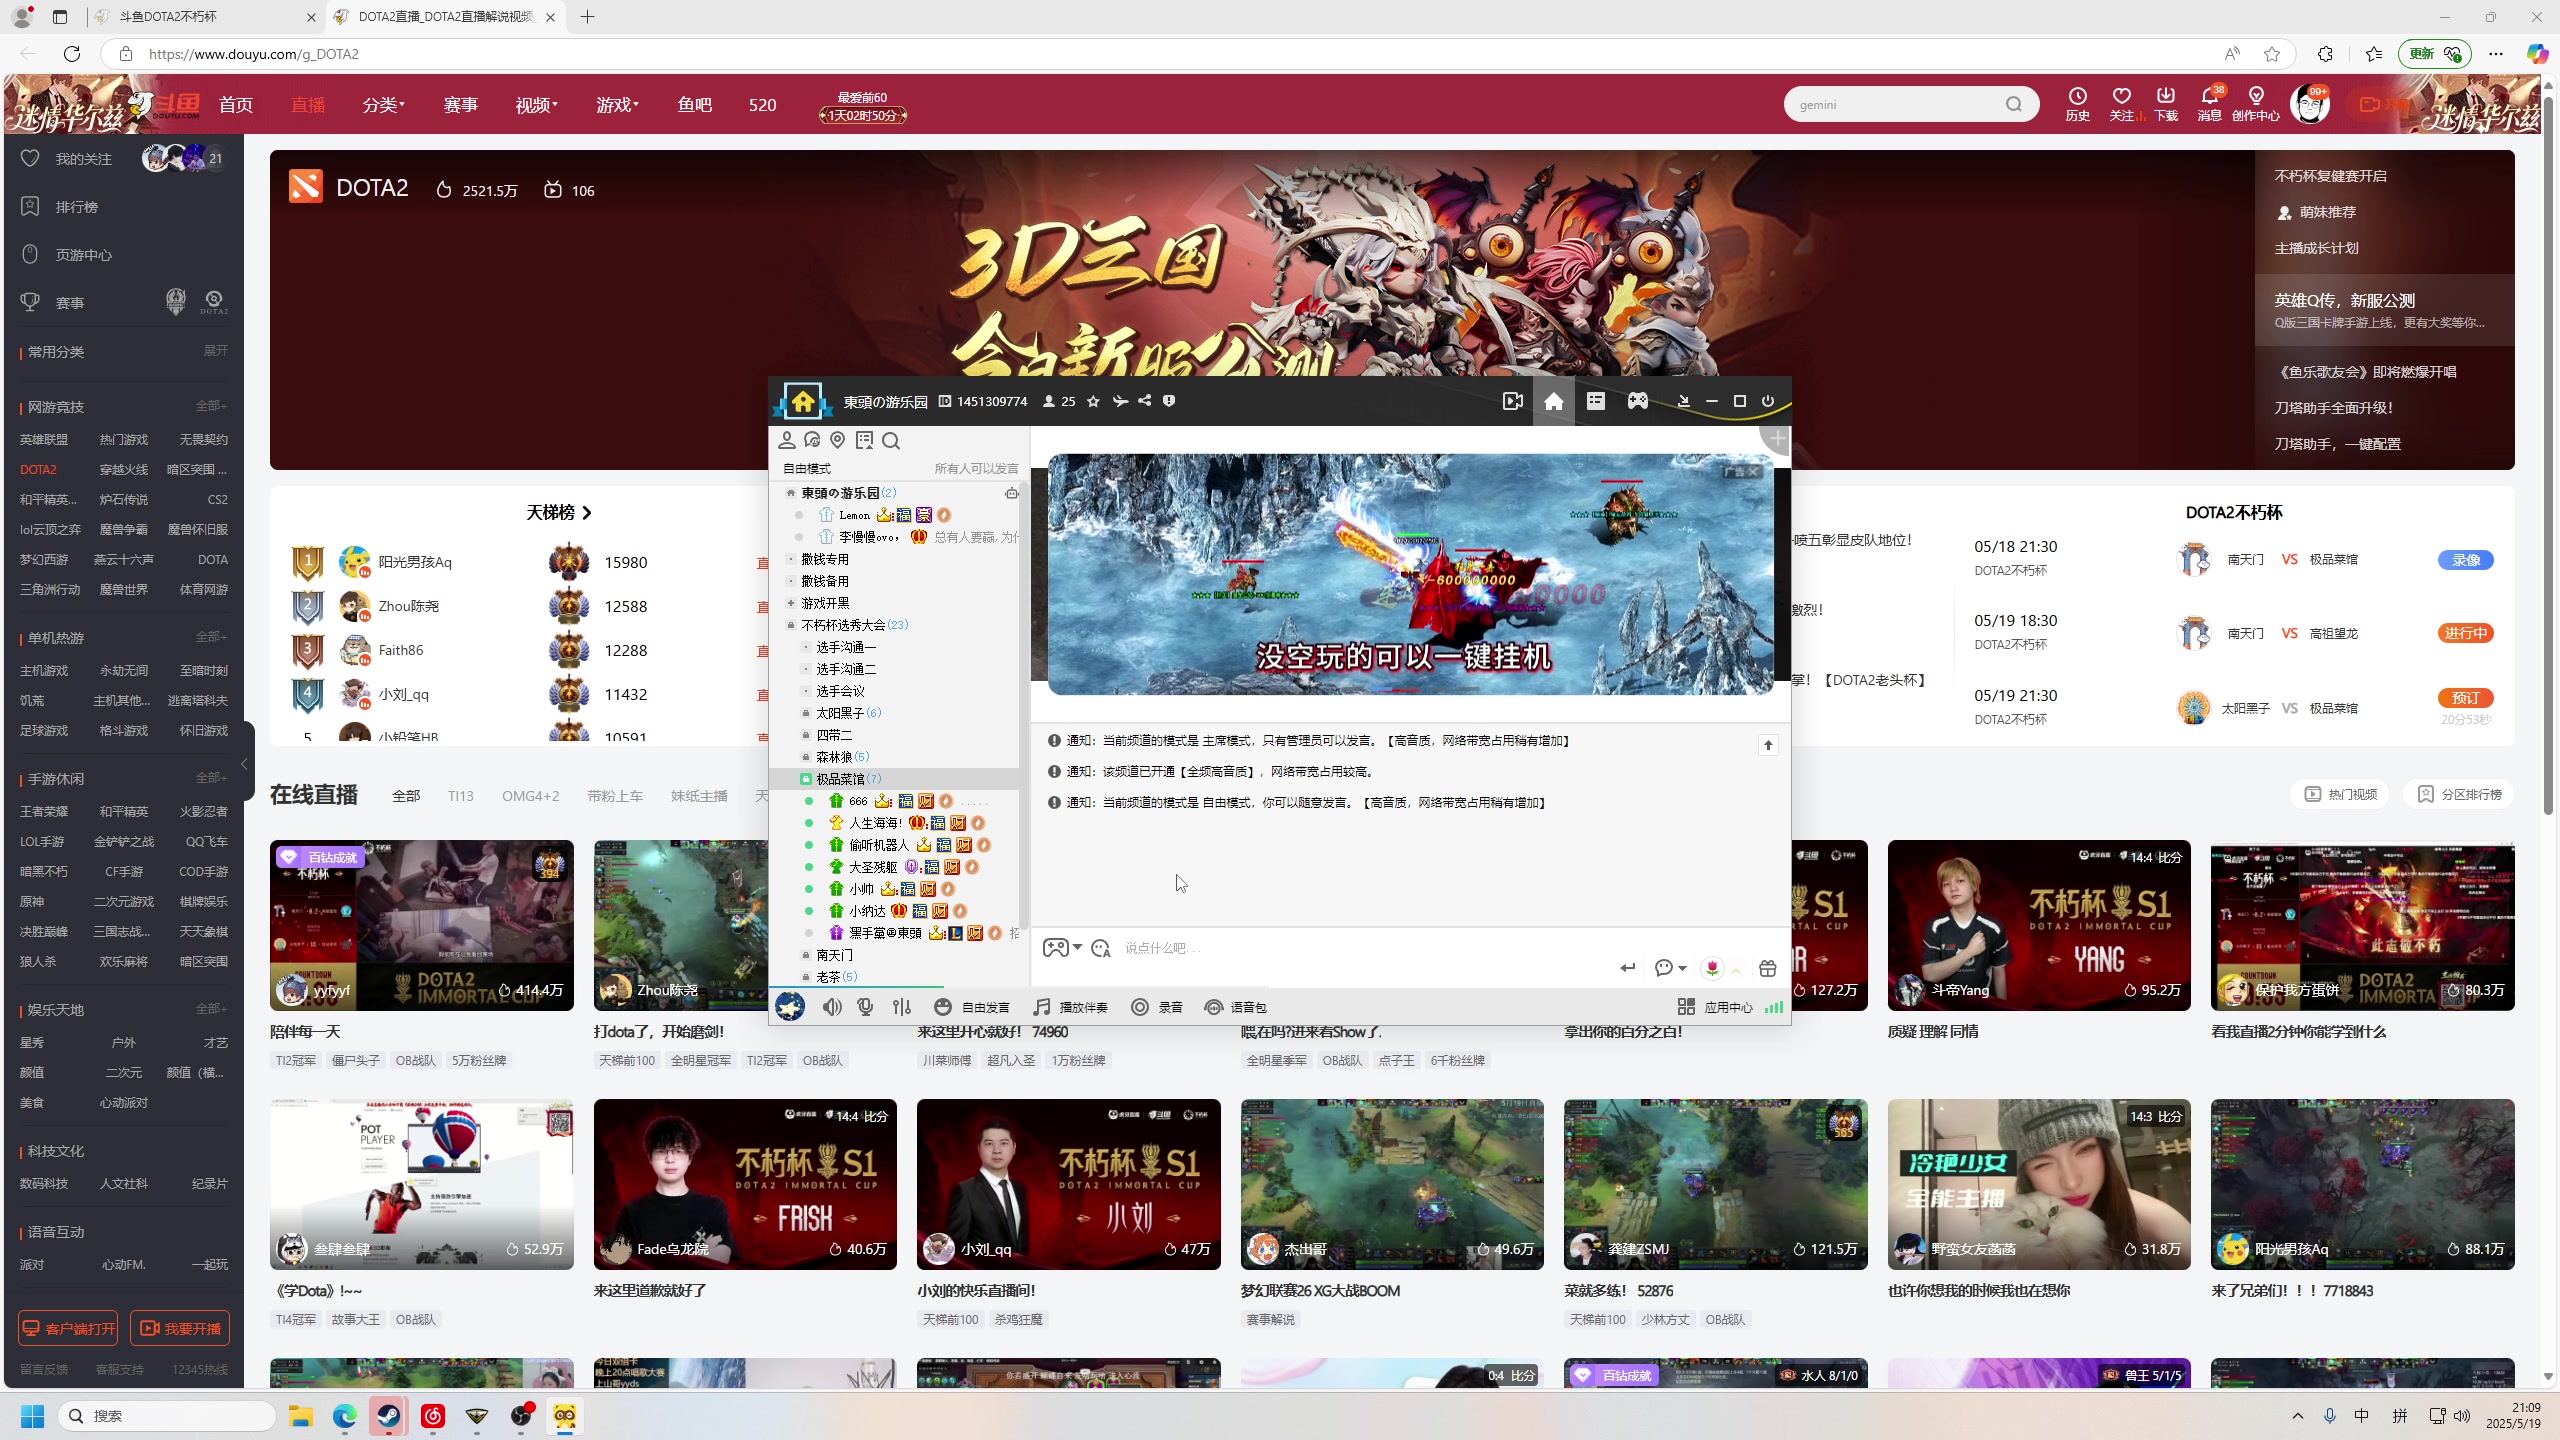This screenshot has width=2560, height=1440.
Task: Select the 全部 live filter tab
Action: click(x=406, y=796)
